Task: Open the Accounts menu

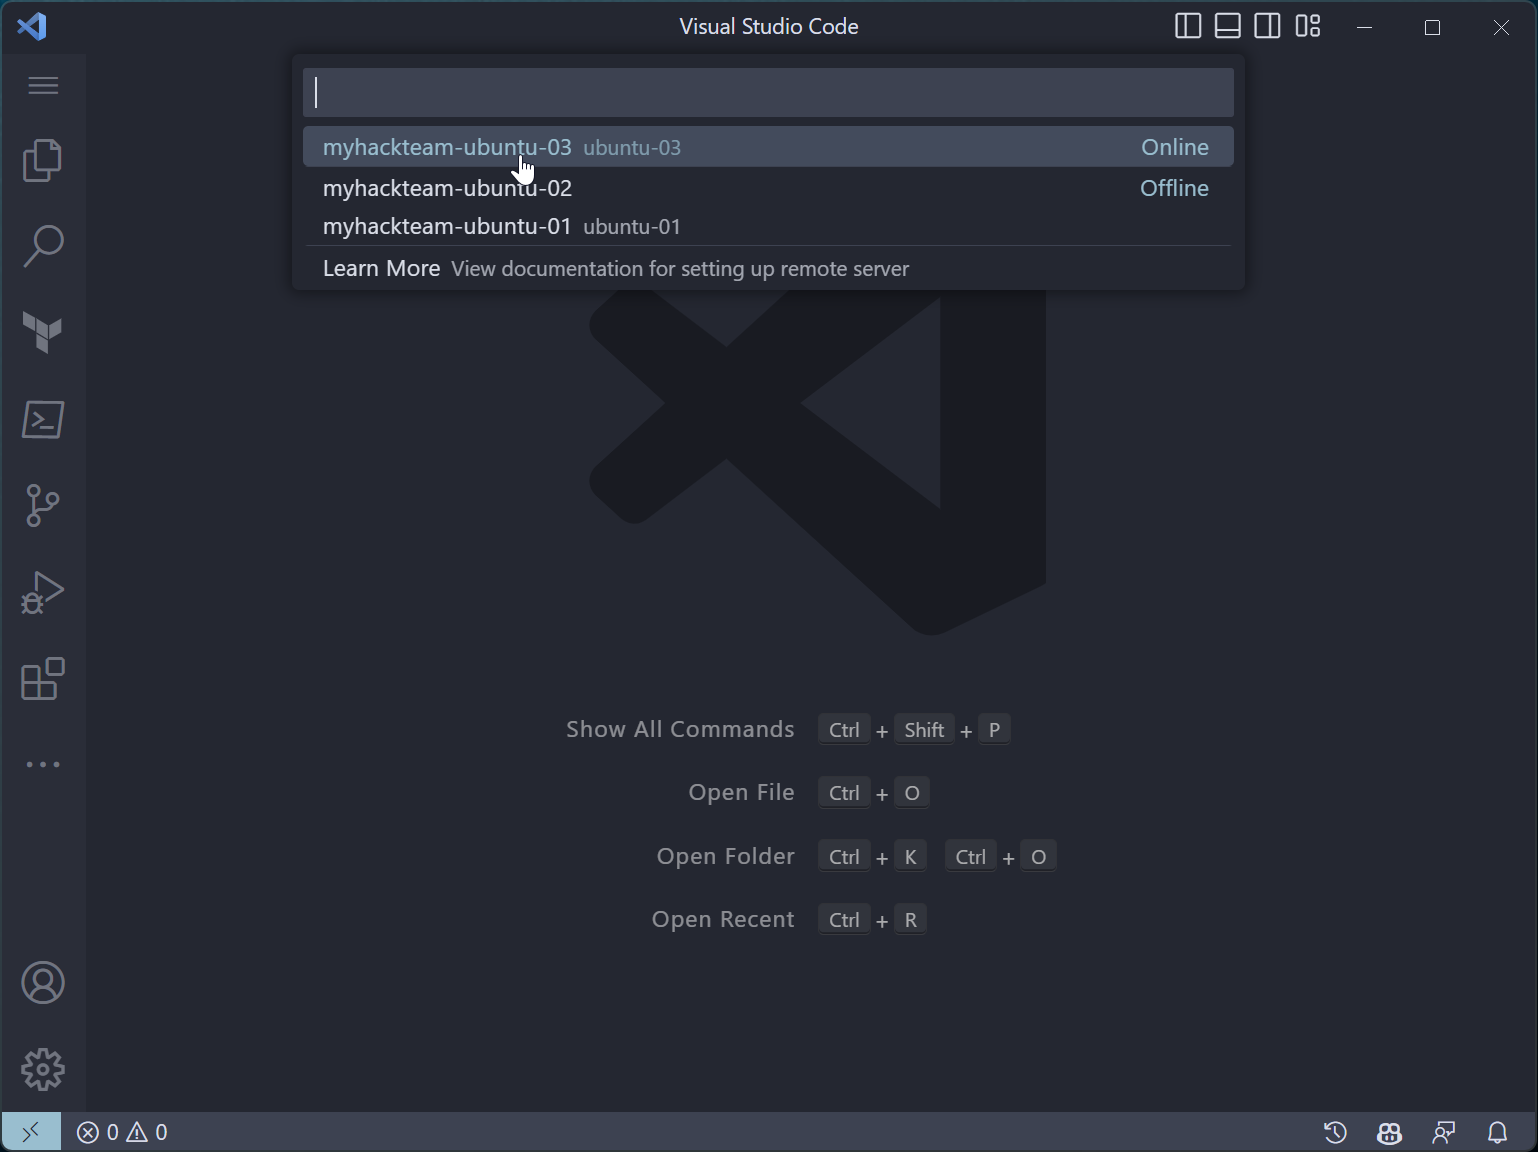Action: (42, 983)
